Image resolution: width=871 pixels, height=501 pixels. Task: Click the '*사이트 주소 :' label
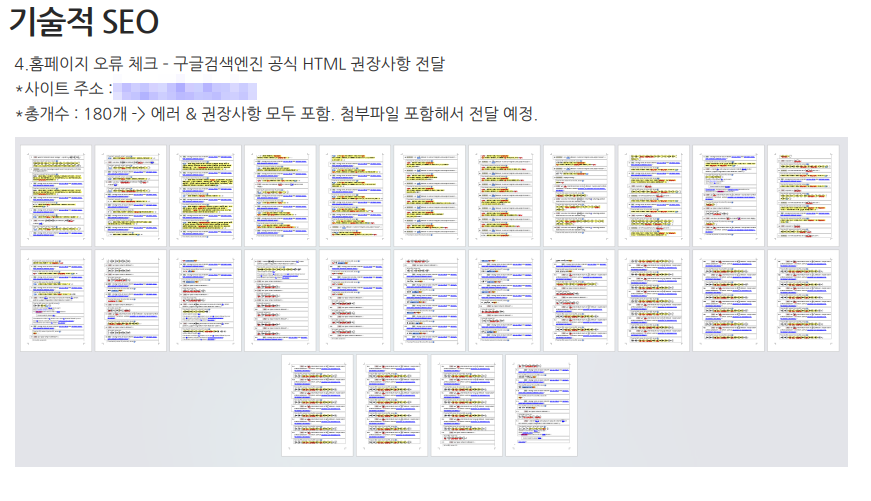[64, 89]
